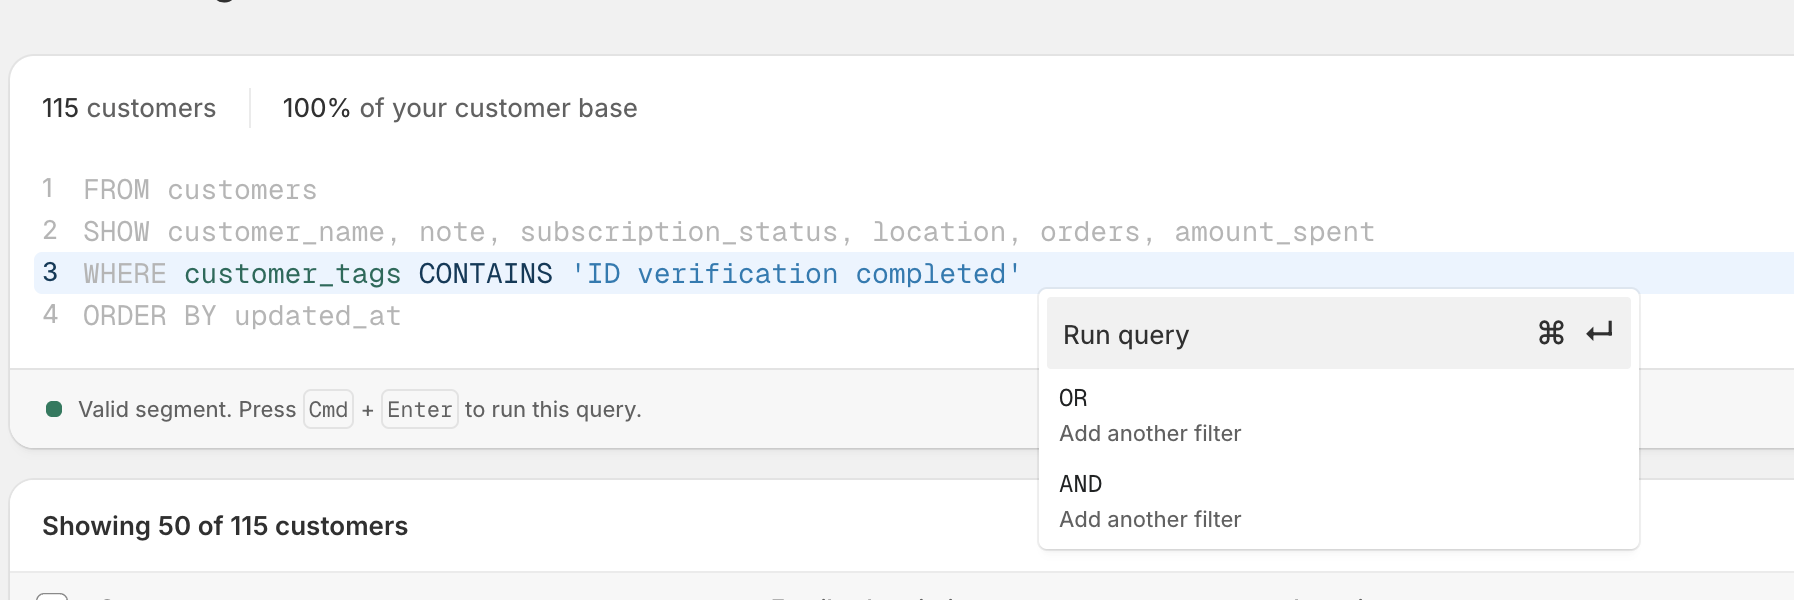Image resolution: width=1794 pixels, height=600 pixels.
Task: Click the Cmd key hint badge
Action: (x=328, y=409)
